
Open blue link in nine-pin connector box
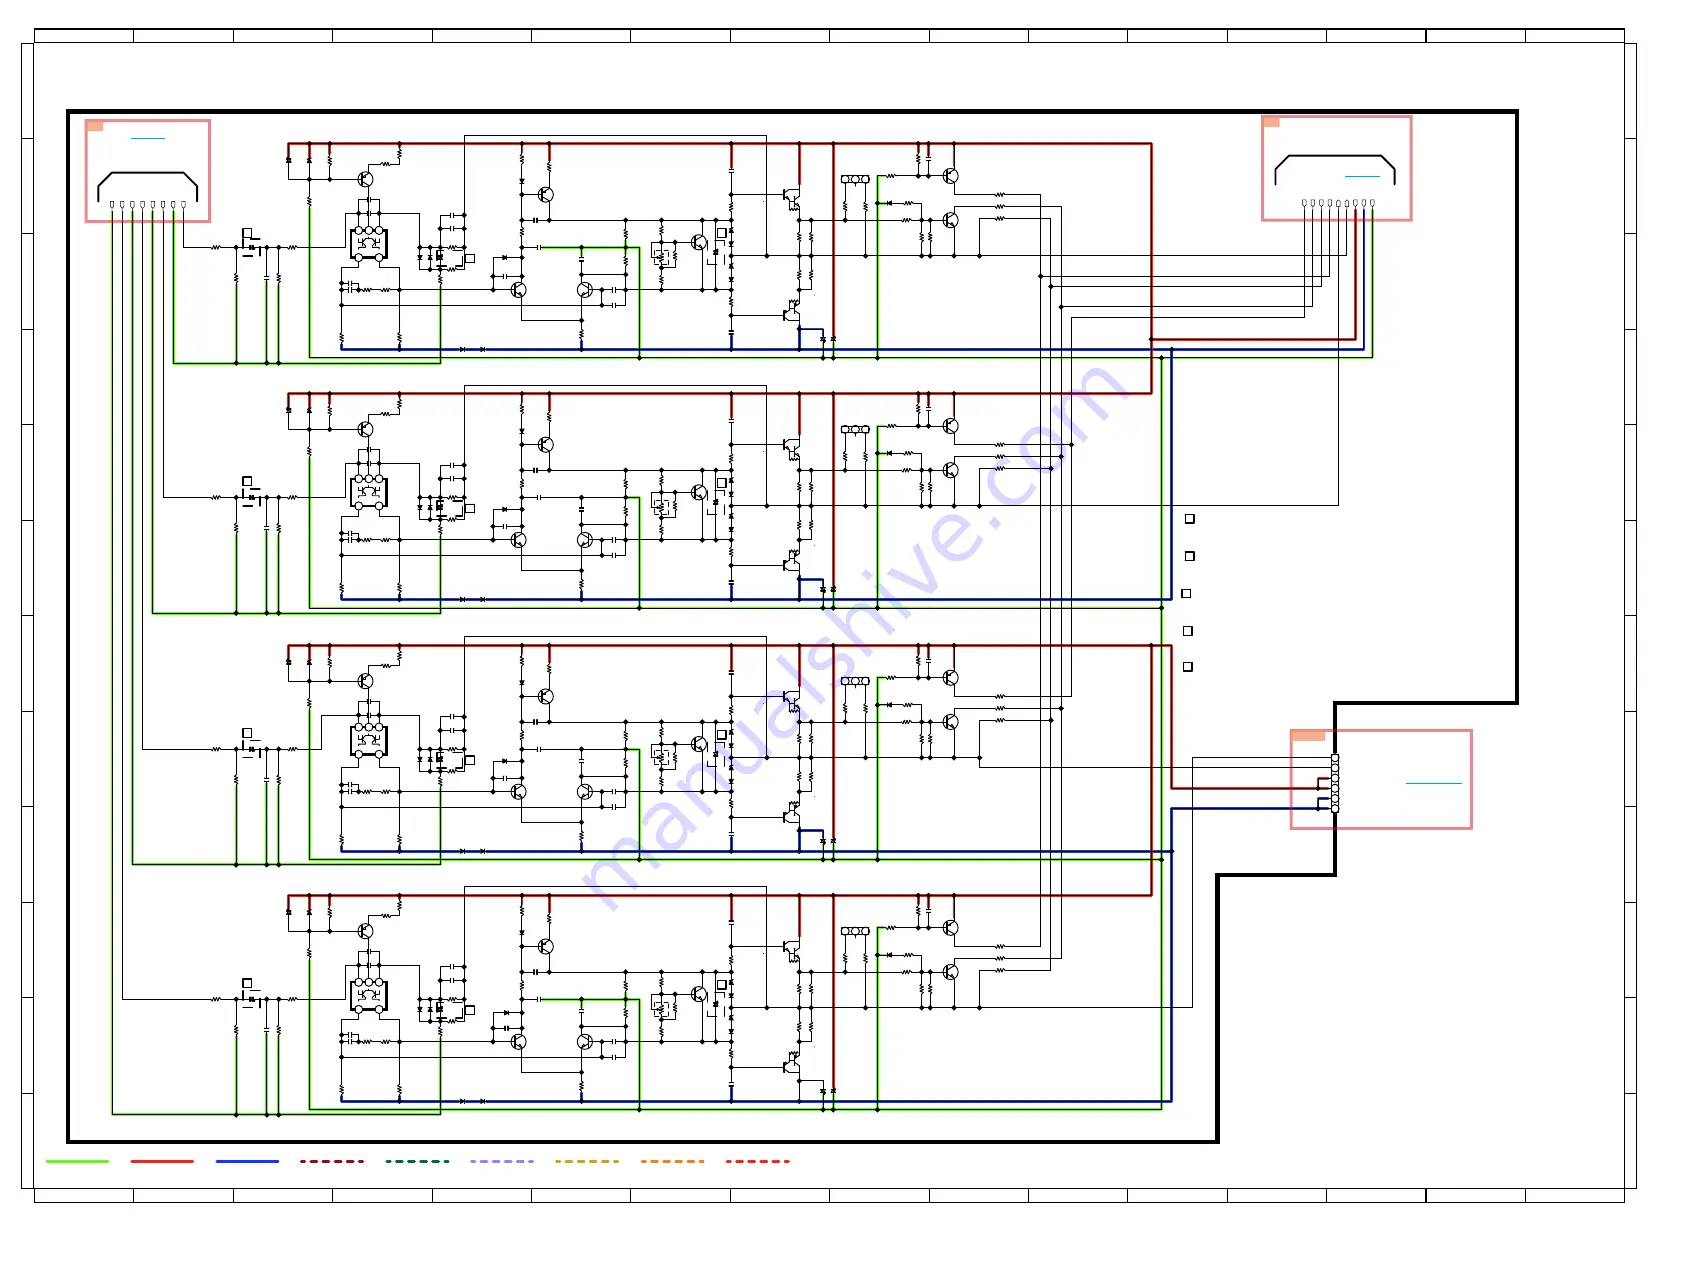[x=1362, y=177]
